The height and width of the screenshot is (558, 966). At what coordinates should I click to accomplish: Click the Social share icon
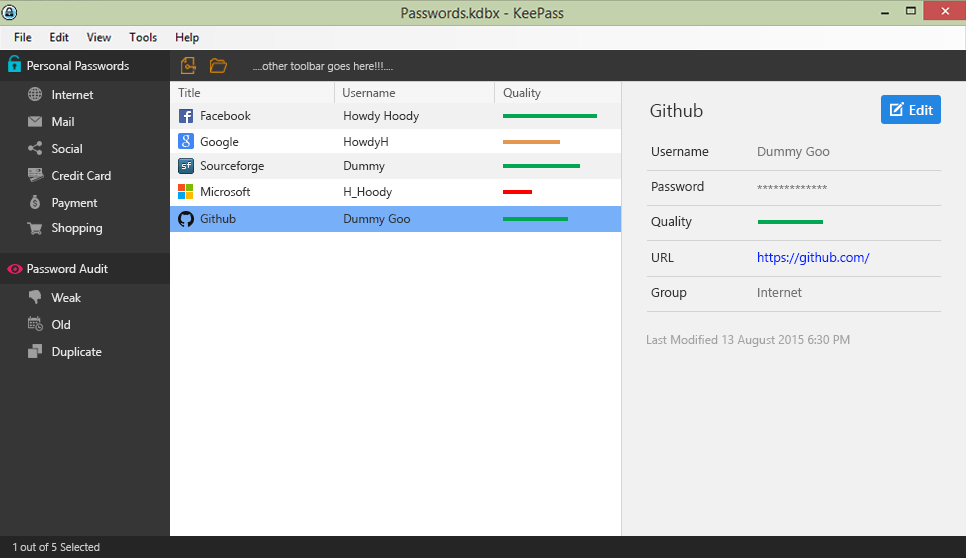(35, 149)
